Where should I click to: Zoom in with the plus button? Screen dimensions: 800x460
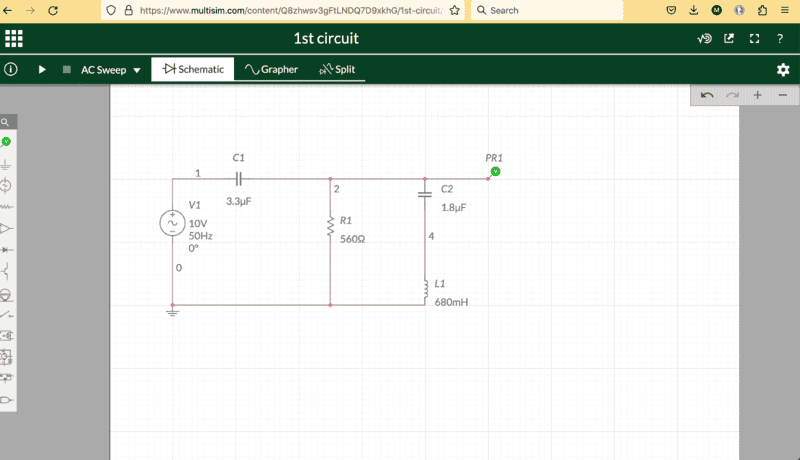pos(758,95)
